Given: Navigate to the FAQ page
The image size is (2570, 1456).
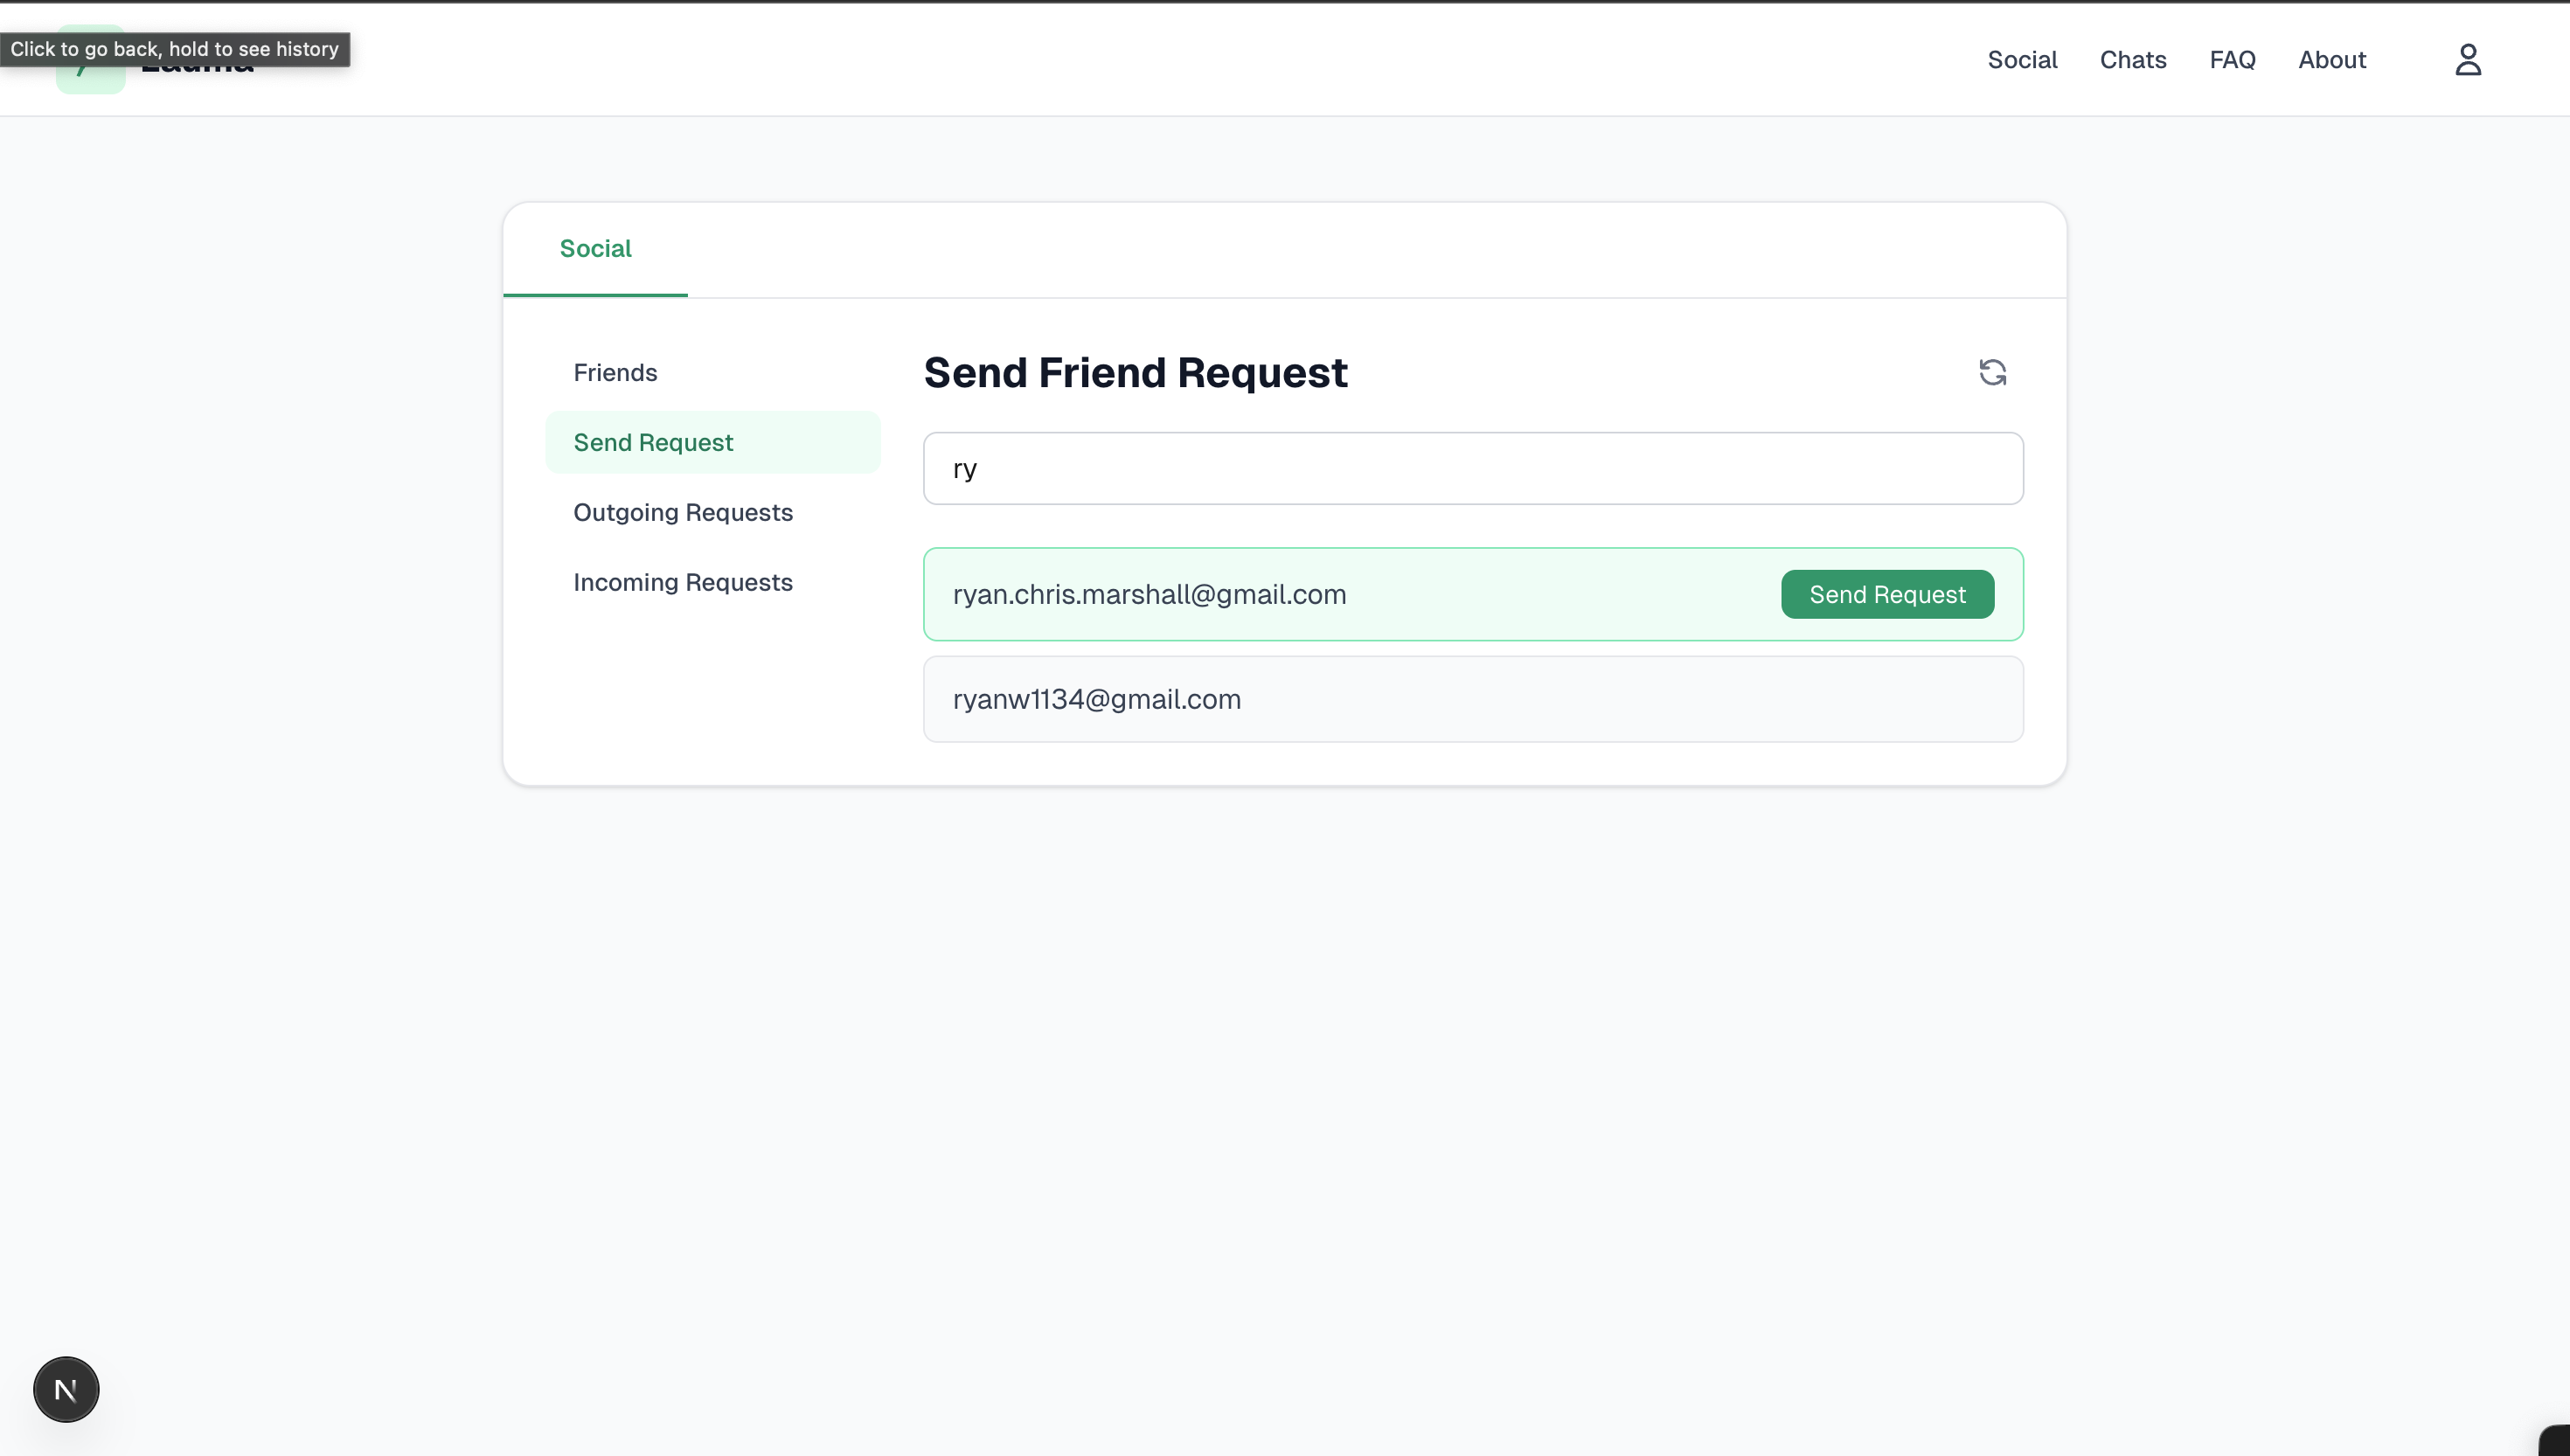Looking at the screenshot, I should click(x=2232, y=60).
